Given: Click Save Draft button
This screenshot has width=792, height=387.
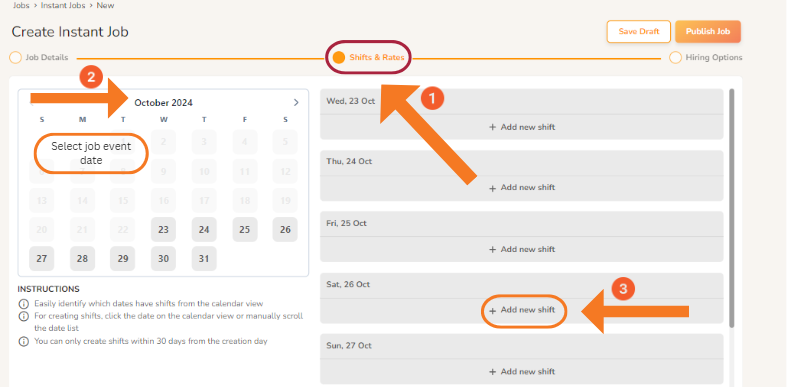Looking at the screenshot, I should [x=639, y=31].
